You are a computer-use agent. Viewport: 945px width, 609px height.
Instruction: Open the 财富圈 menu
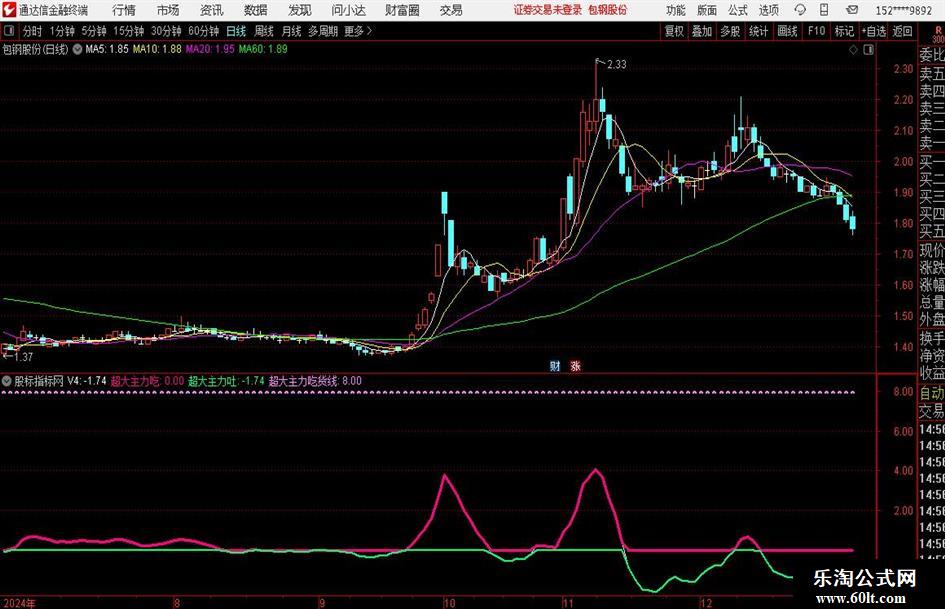coord(402,10)
